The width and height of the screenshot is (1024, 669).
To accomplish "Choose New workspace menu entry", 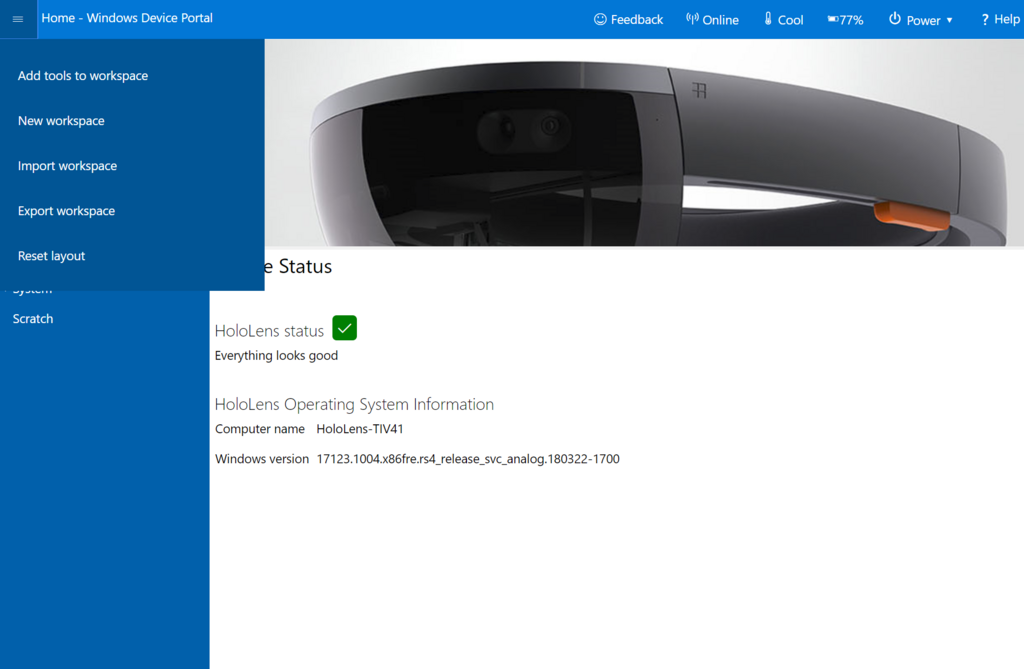I will point(61,121).
